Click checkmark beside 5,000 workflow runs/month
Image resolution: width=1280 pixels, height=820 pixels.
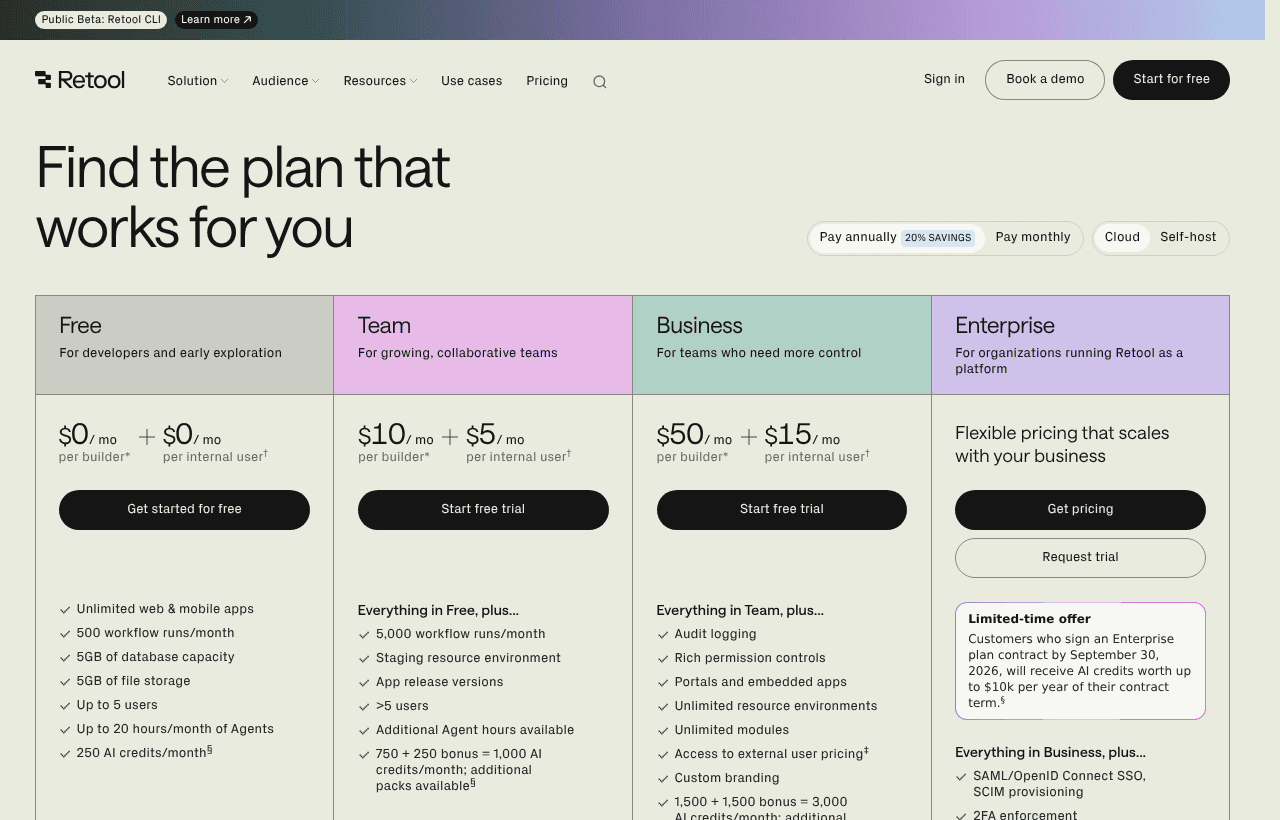[364, 635]
